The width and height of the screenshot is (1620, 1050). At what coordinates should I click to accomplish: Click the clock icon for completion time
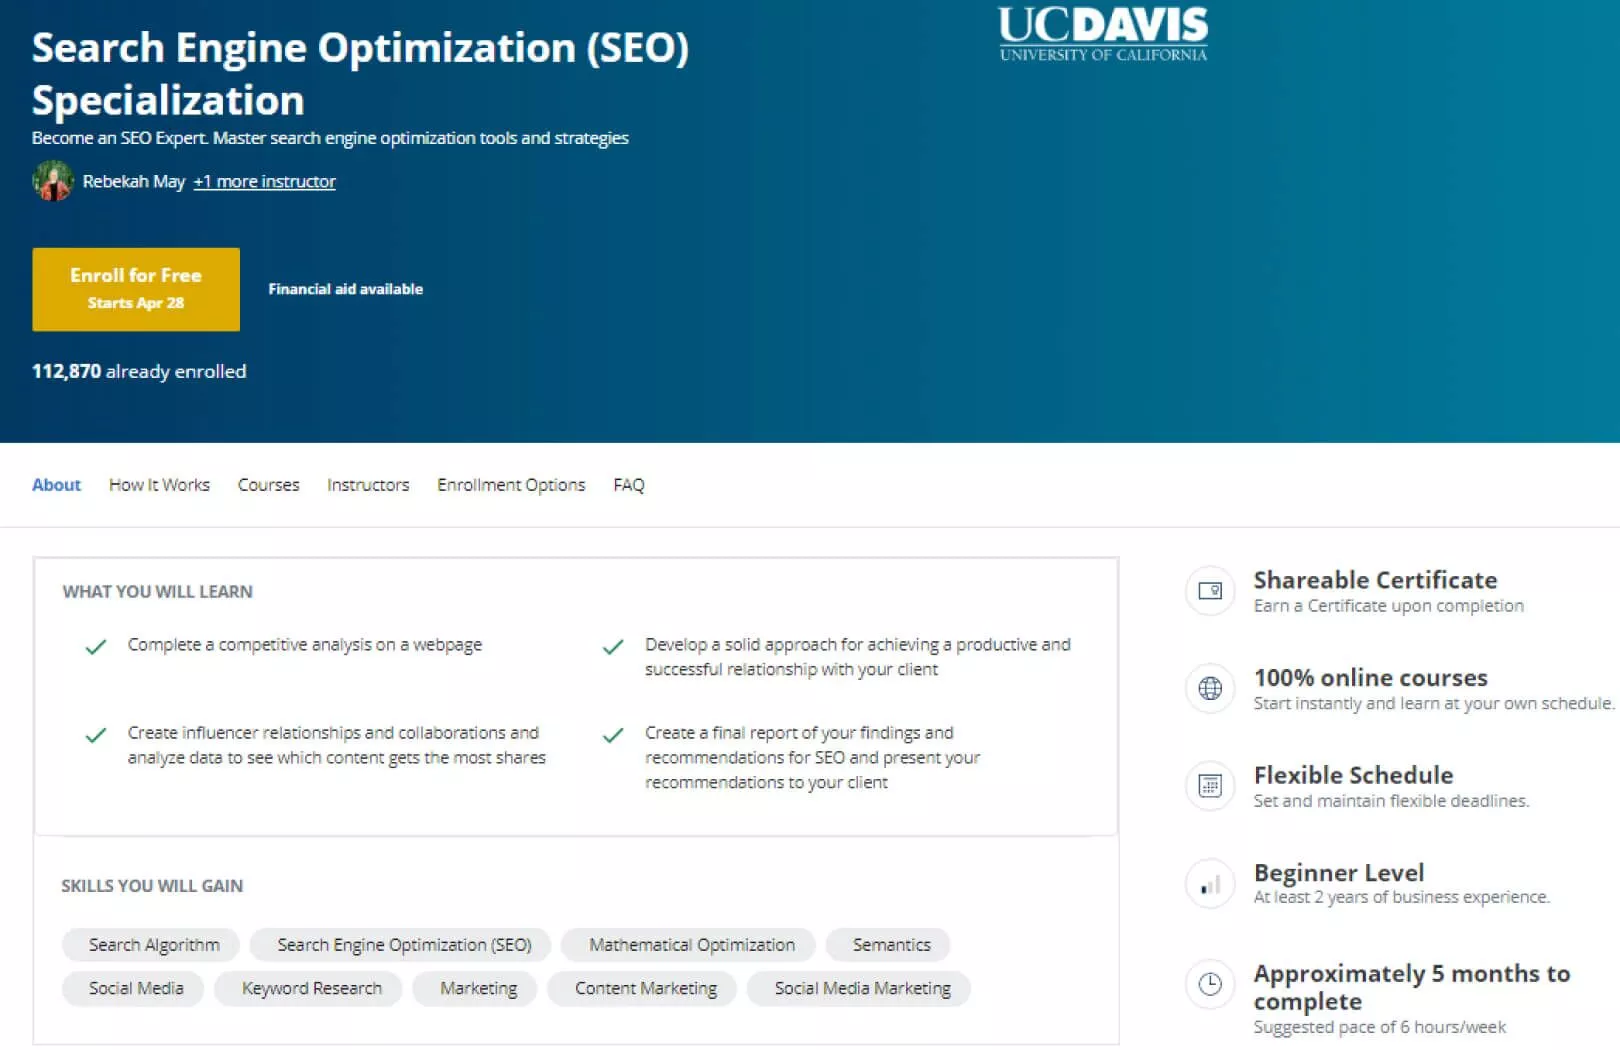tap(1210, 984)
